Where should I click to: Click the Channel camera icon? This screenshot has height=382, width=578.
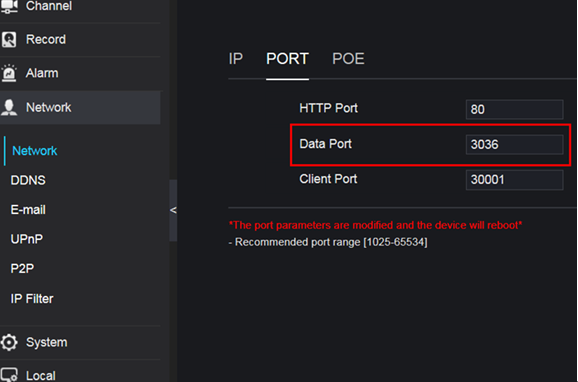tap(9, 6)
